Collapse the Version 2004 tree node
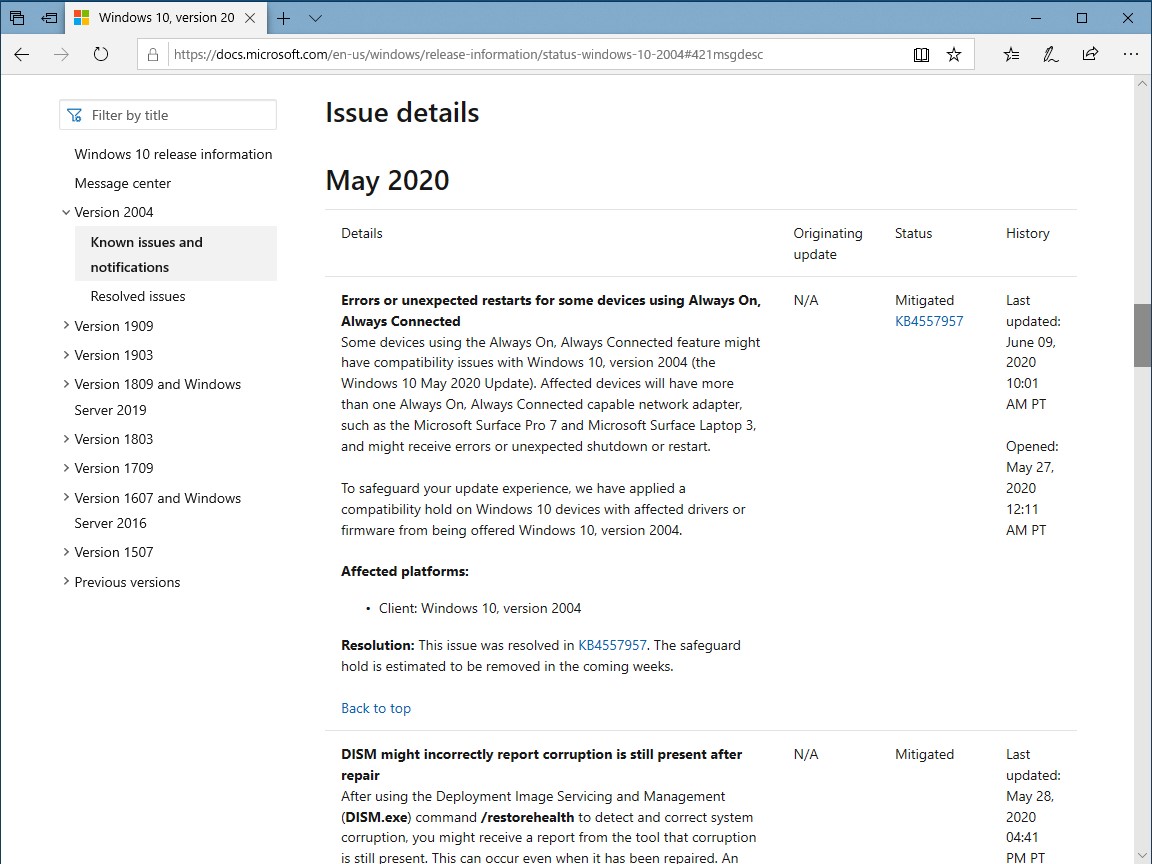The width and height of the screenshot is (1152, 864). click(66, 212)
